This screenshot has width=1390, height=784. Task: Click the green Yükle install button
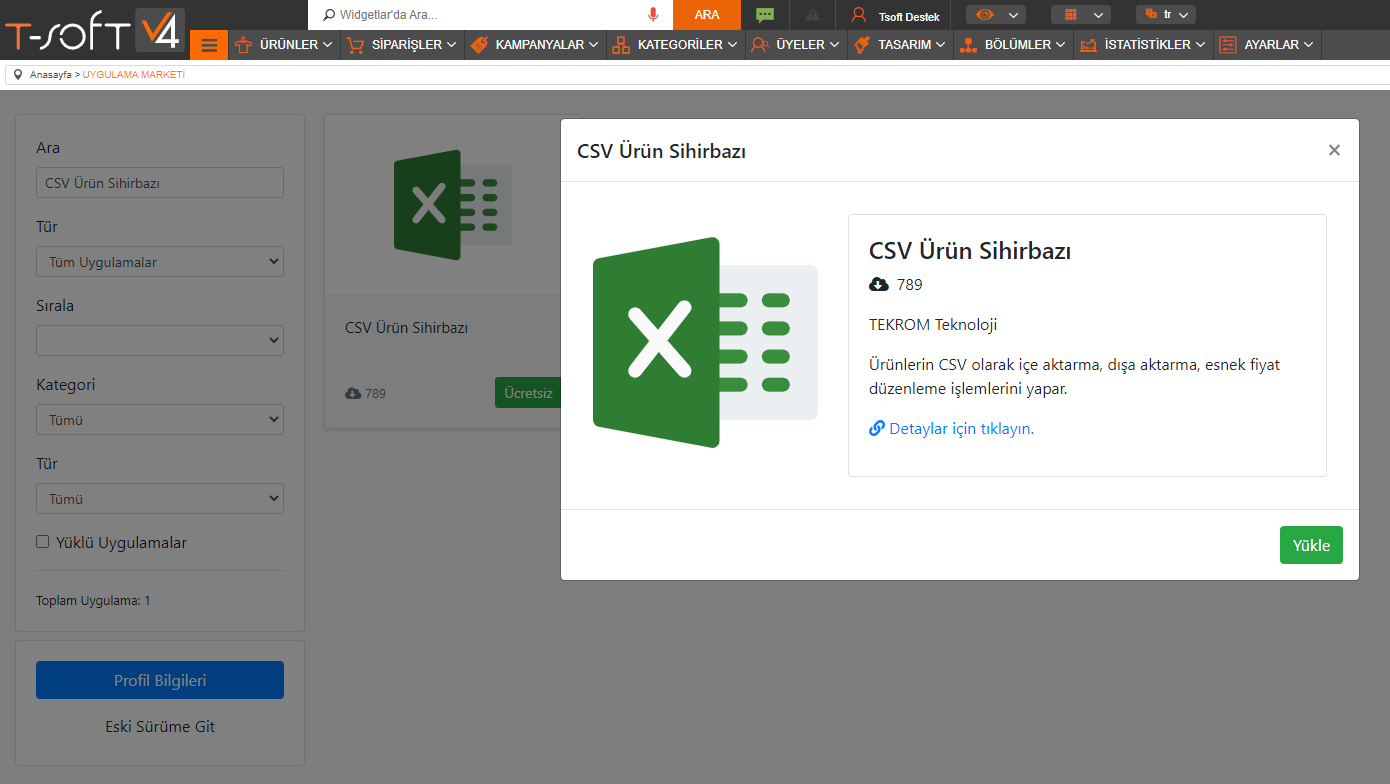[1311, 545]
